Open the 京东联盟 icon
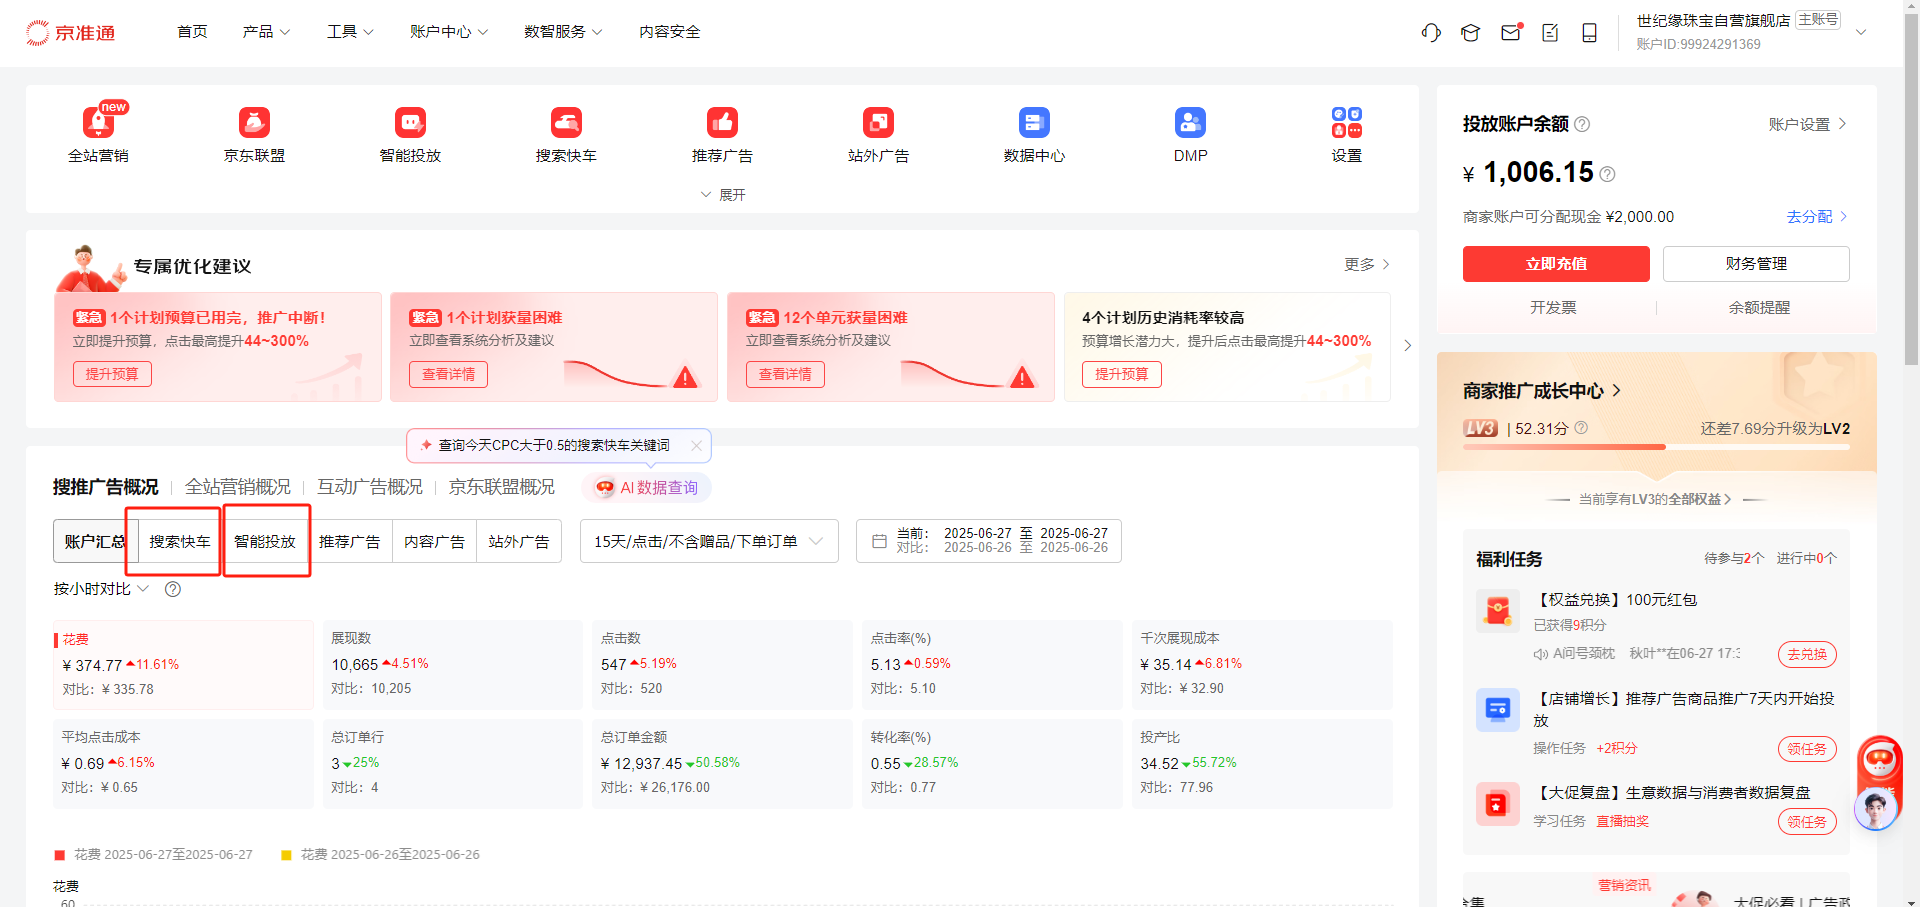Screen dimensions: 1920x907 click(254, 124)
